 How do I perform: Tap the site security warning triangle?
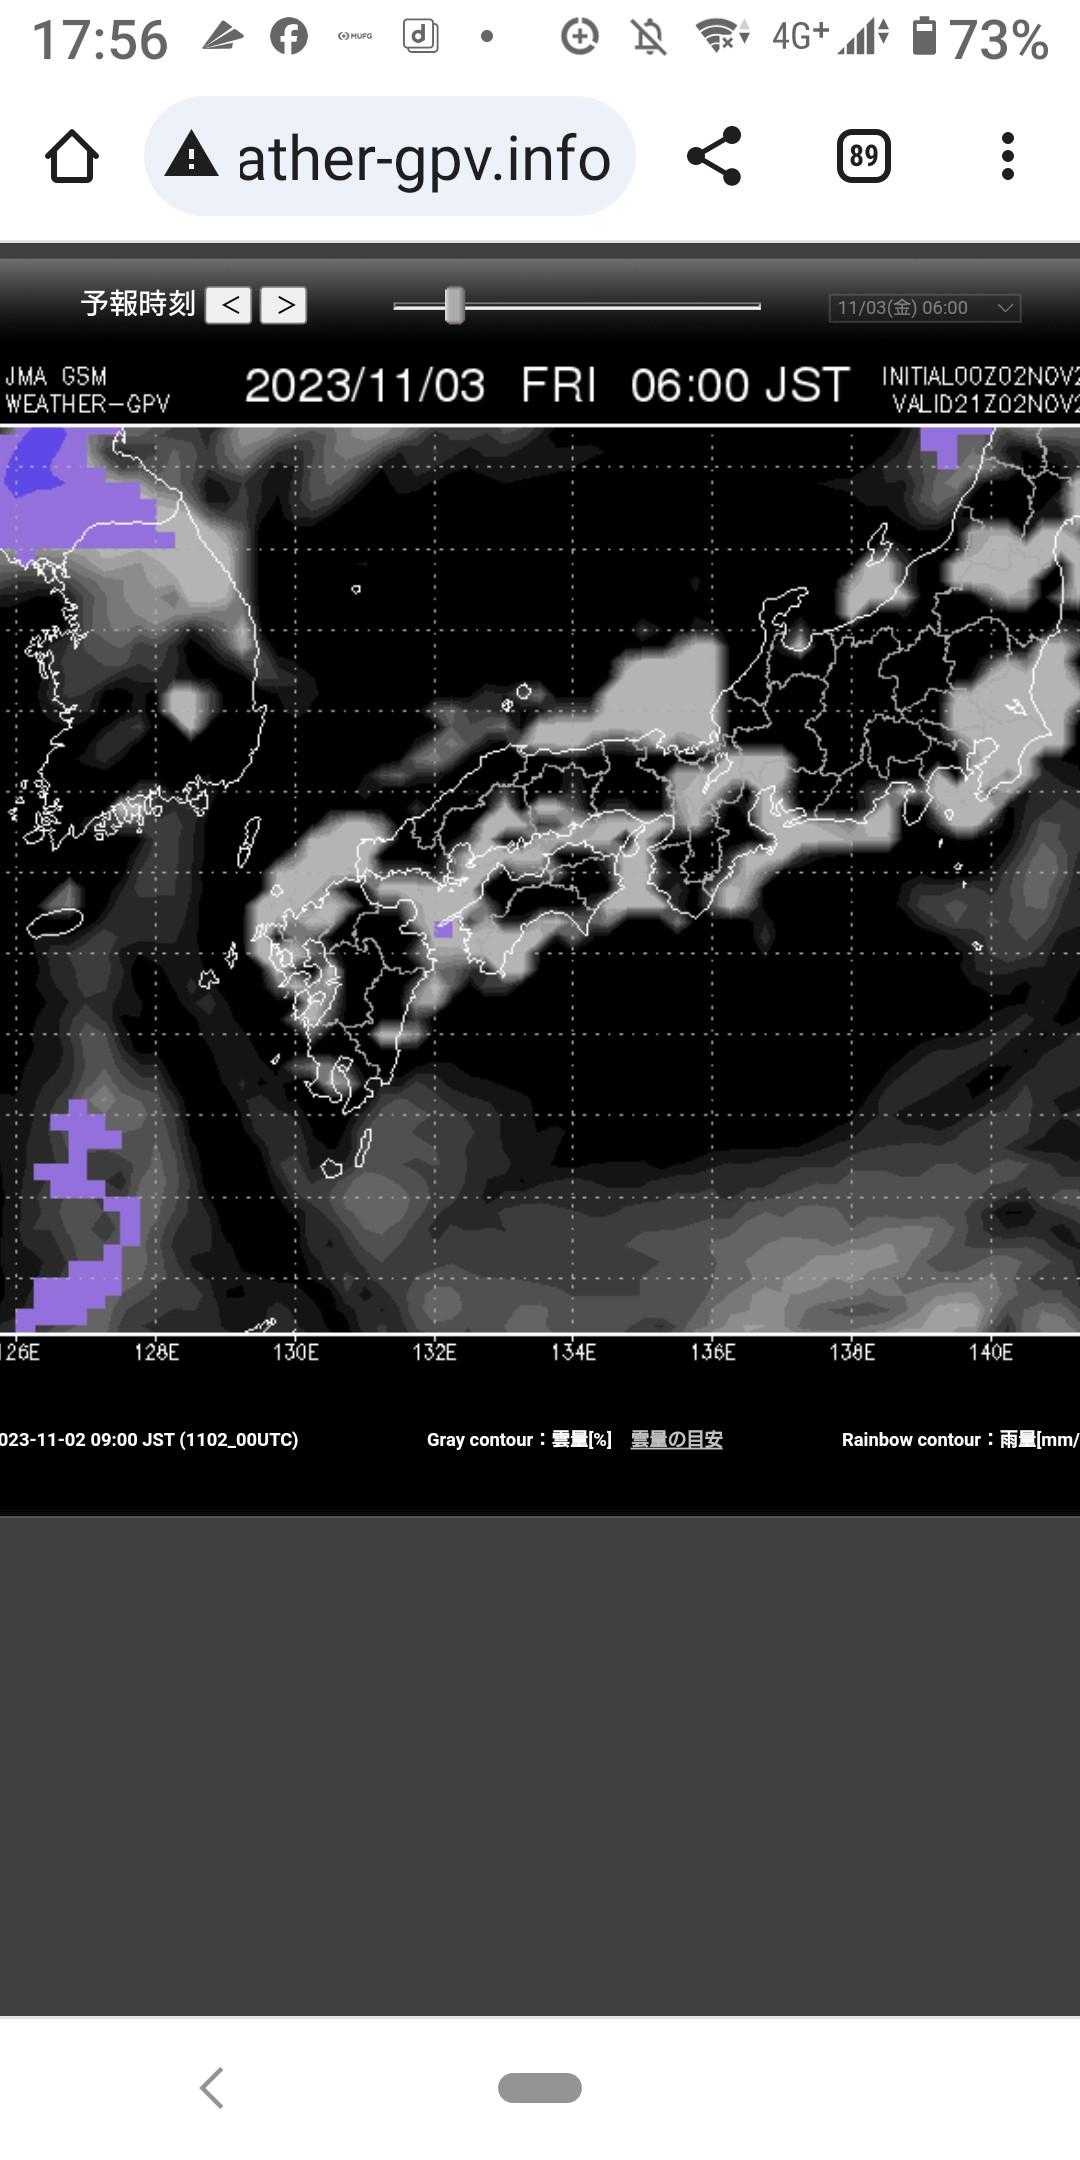coord(191,157)
